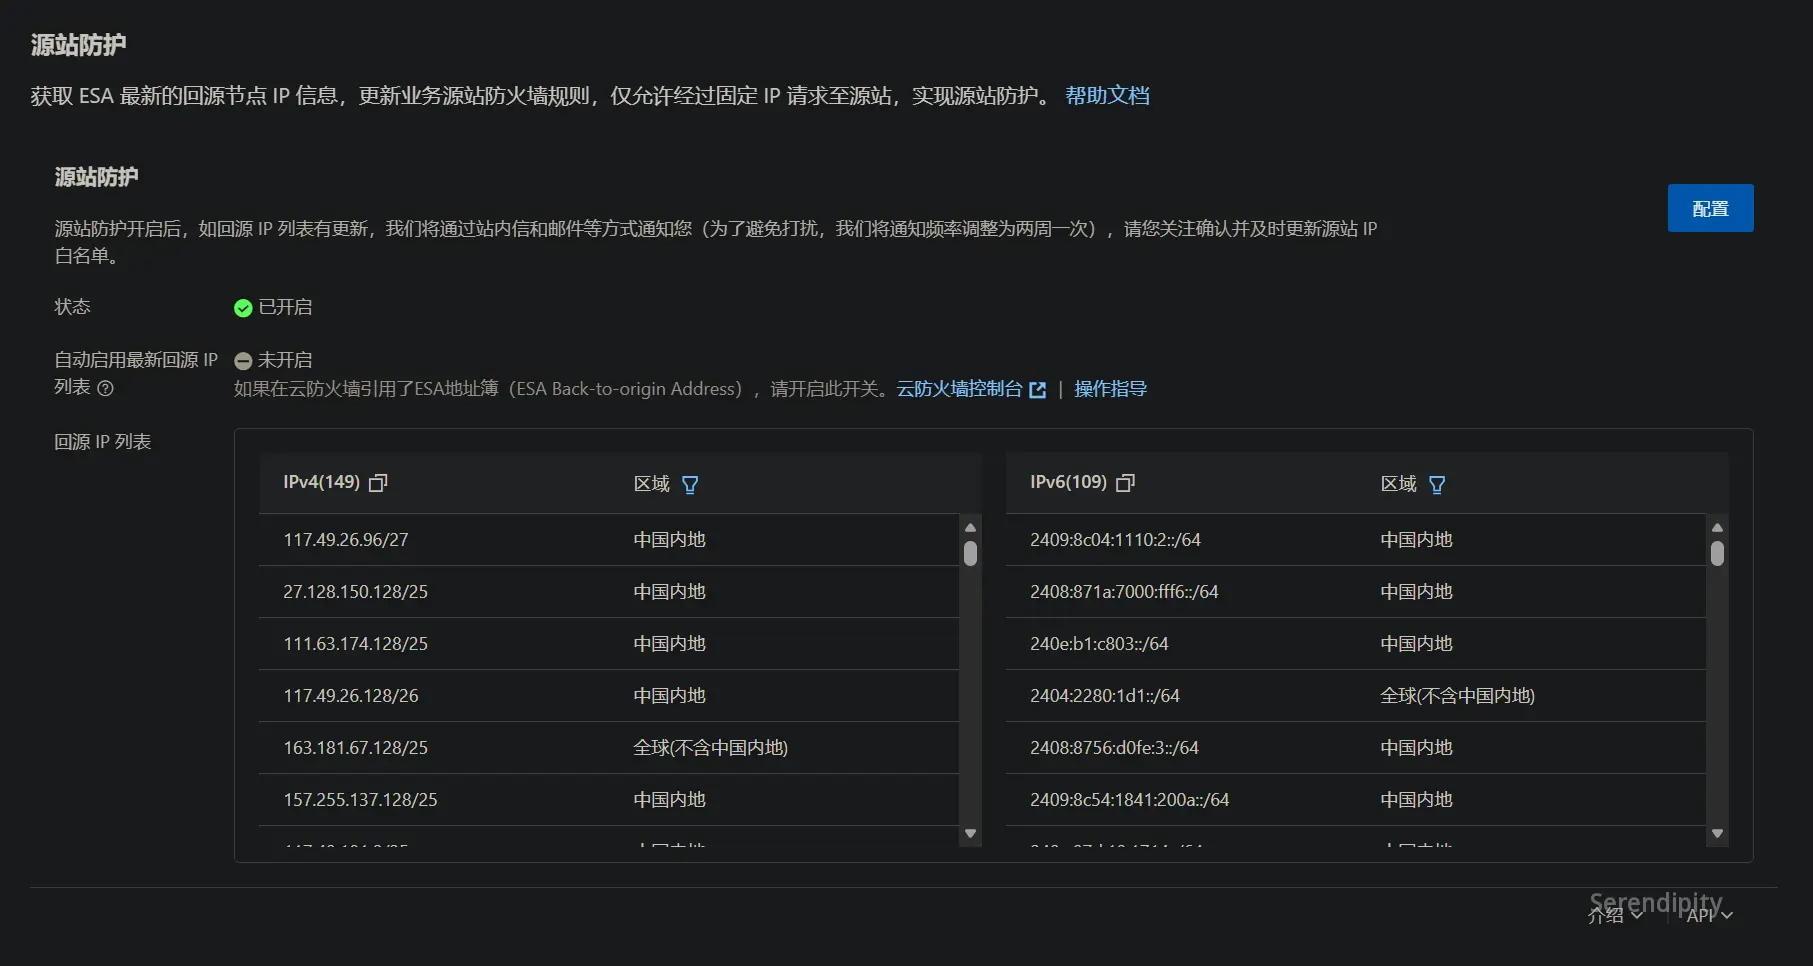The image size is (1813, 966).
Task: Filter IPv6 table by 区域
Action: click(x=1437, y=485)
